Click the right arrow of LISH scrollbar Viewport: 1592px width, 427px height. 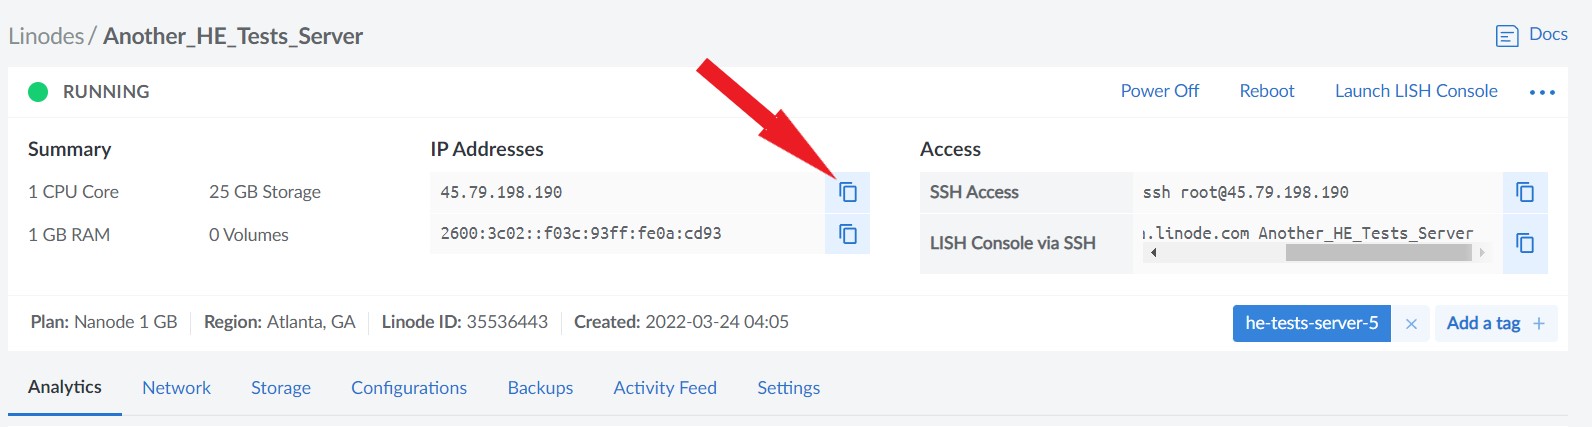tap(1482, 253)
